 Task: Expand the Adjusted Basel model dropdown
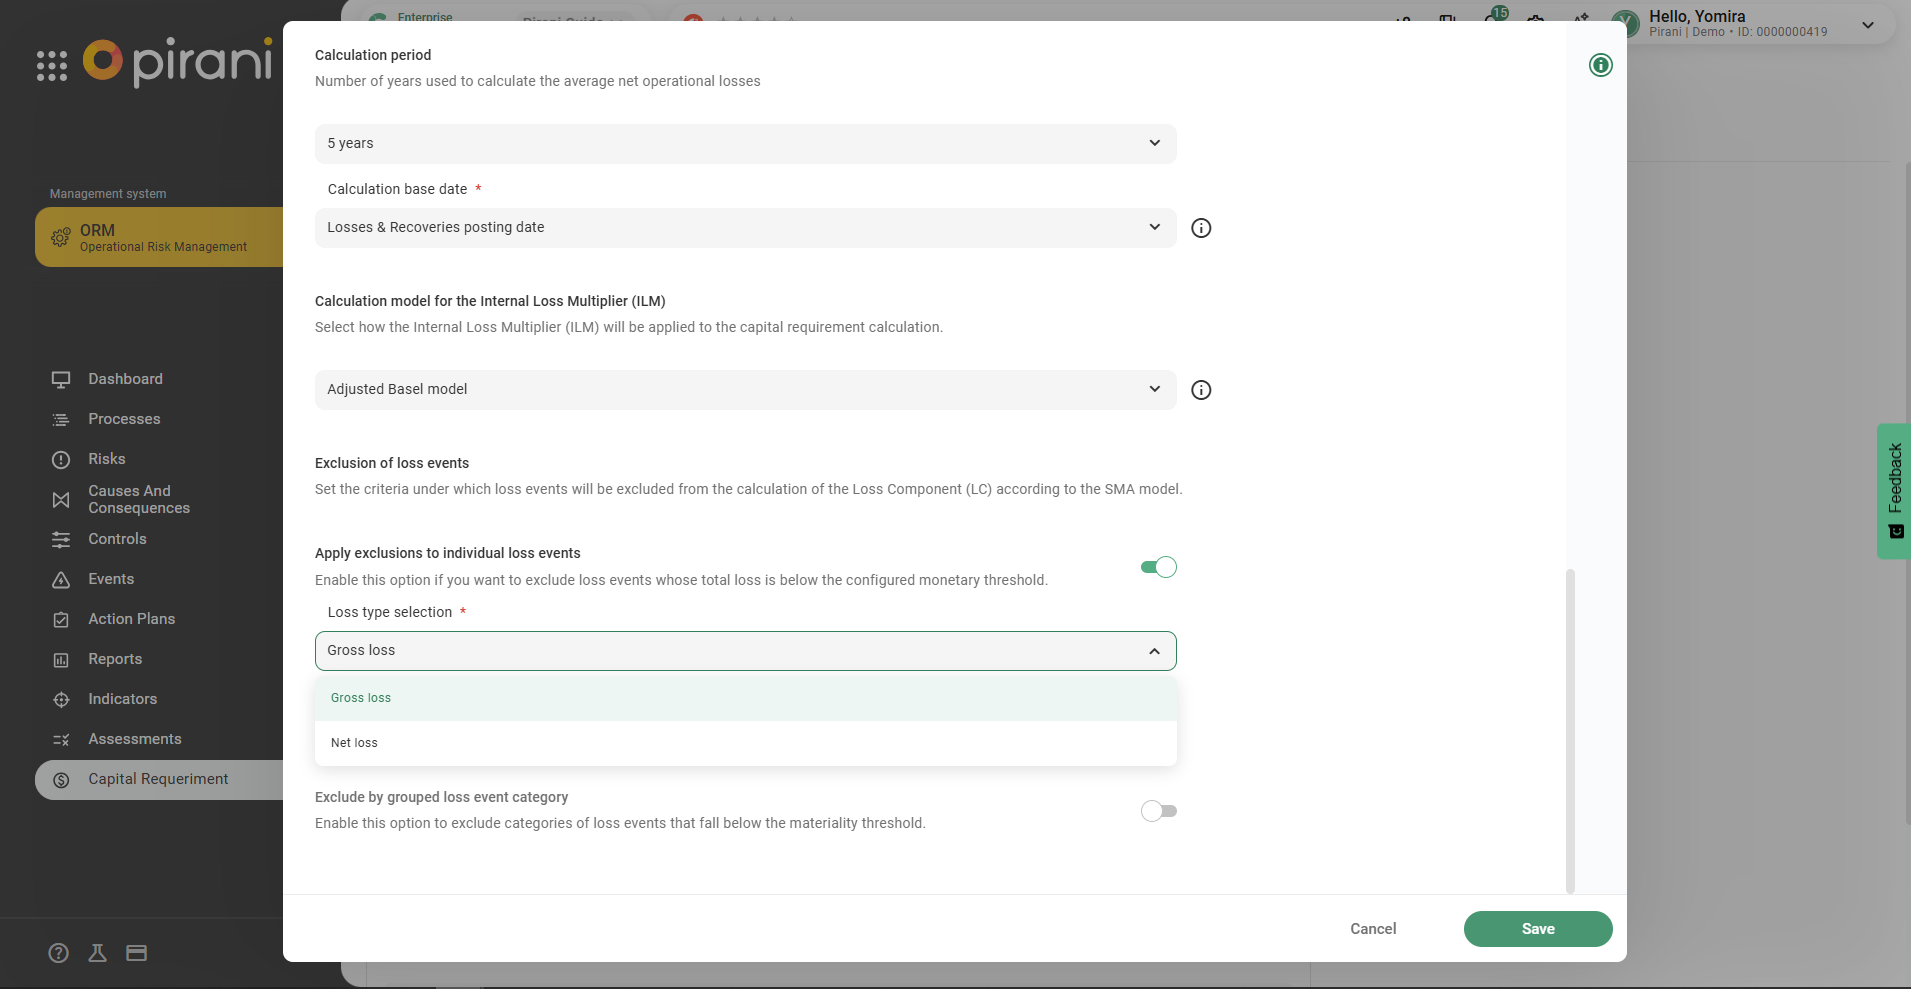tap(745, 389)
